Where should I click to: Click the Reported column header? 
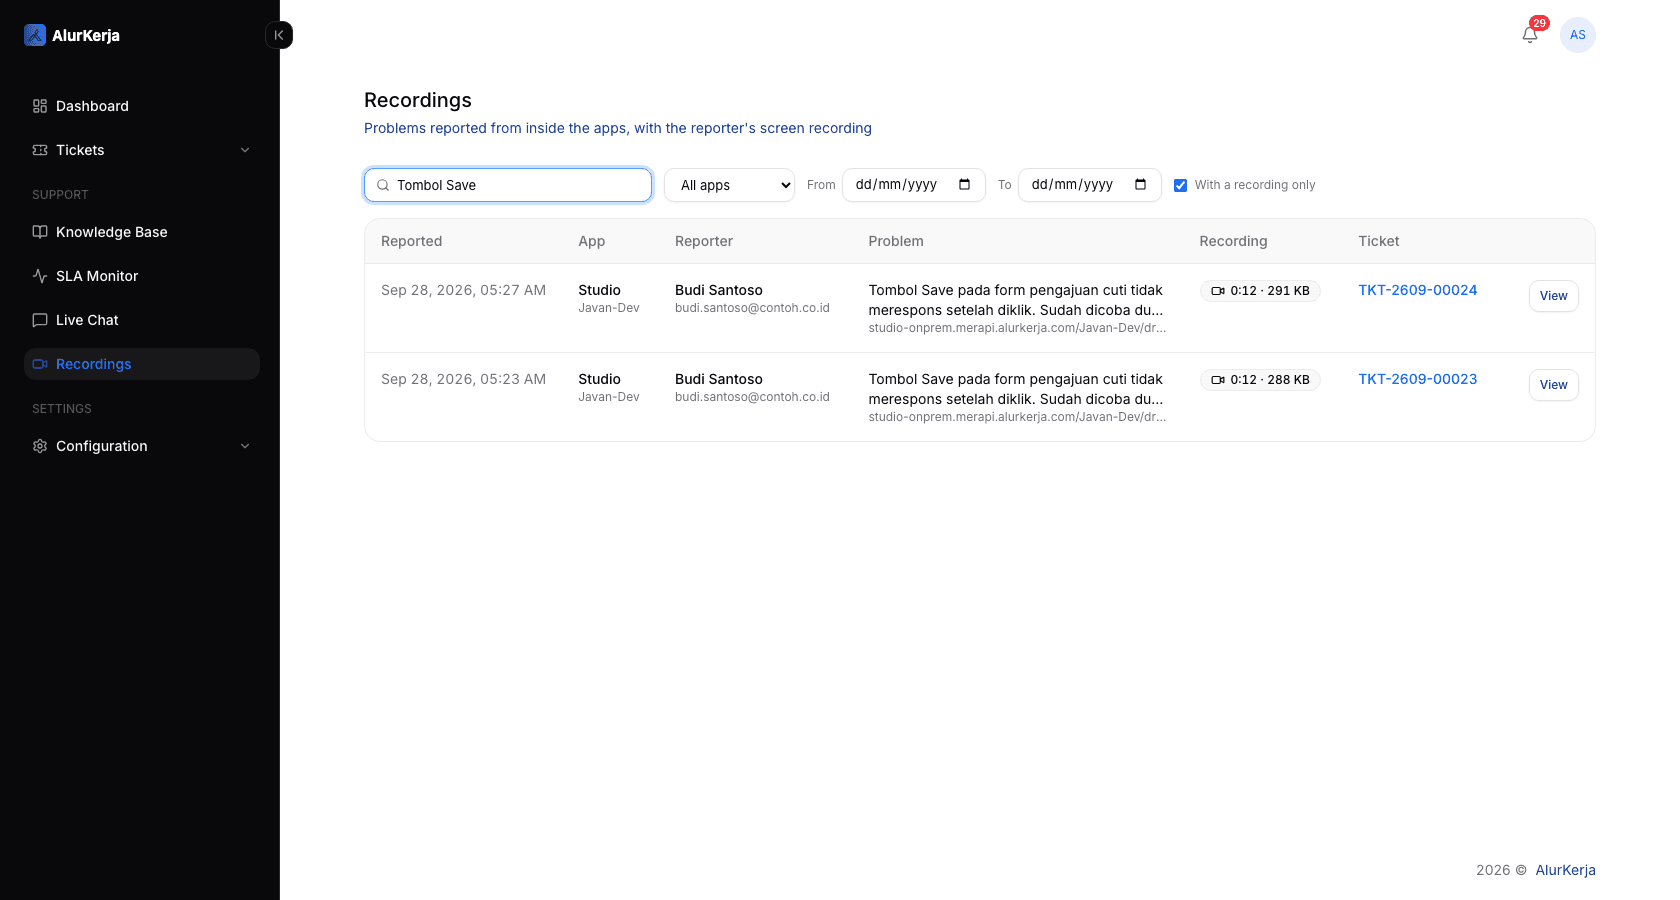(412, 241)
